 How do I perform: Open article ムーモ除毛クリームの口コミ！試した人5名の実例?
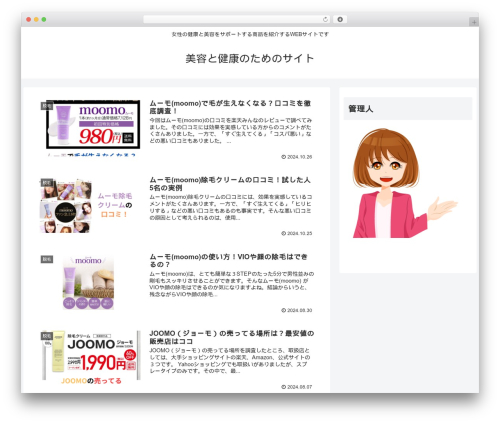pos(230,184)
